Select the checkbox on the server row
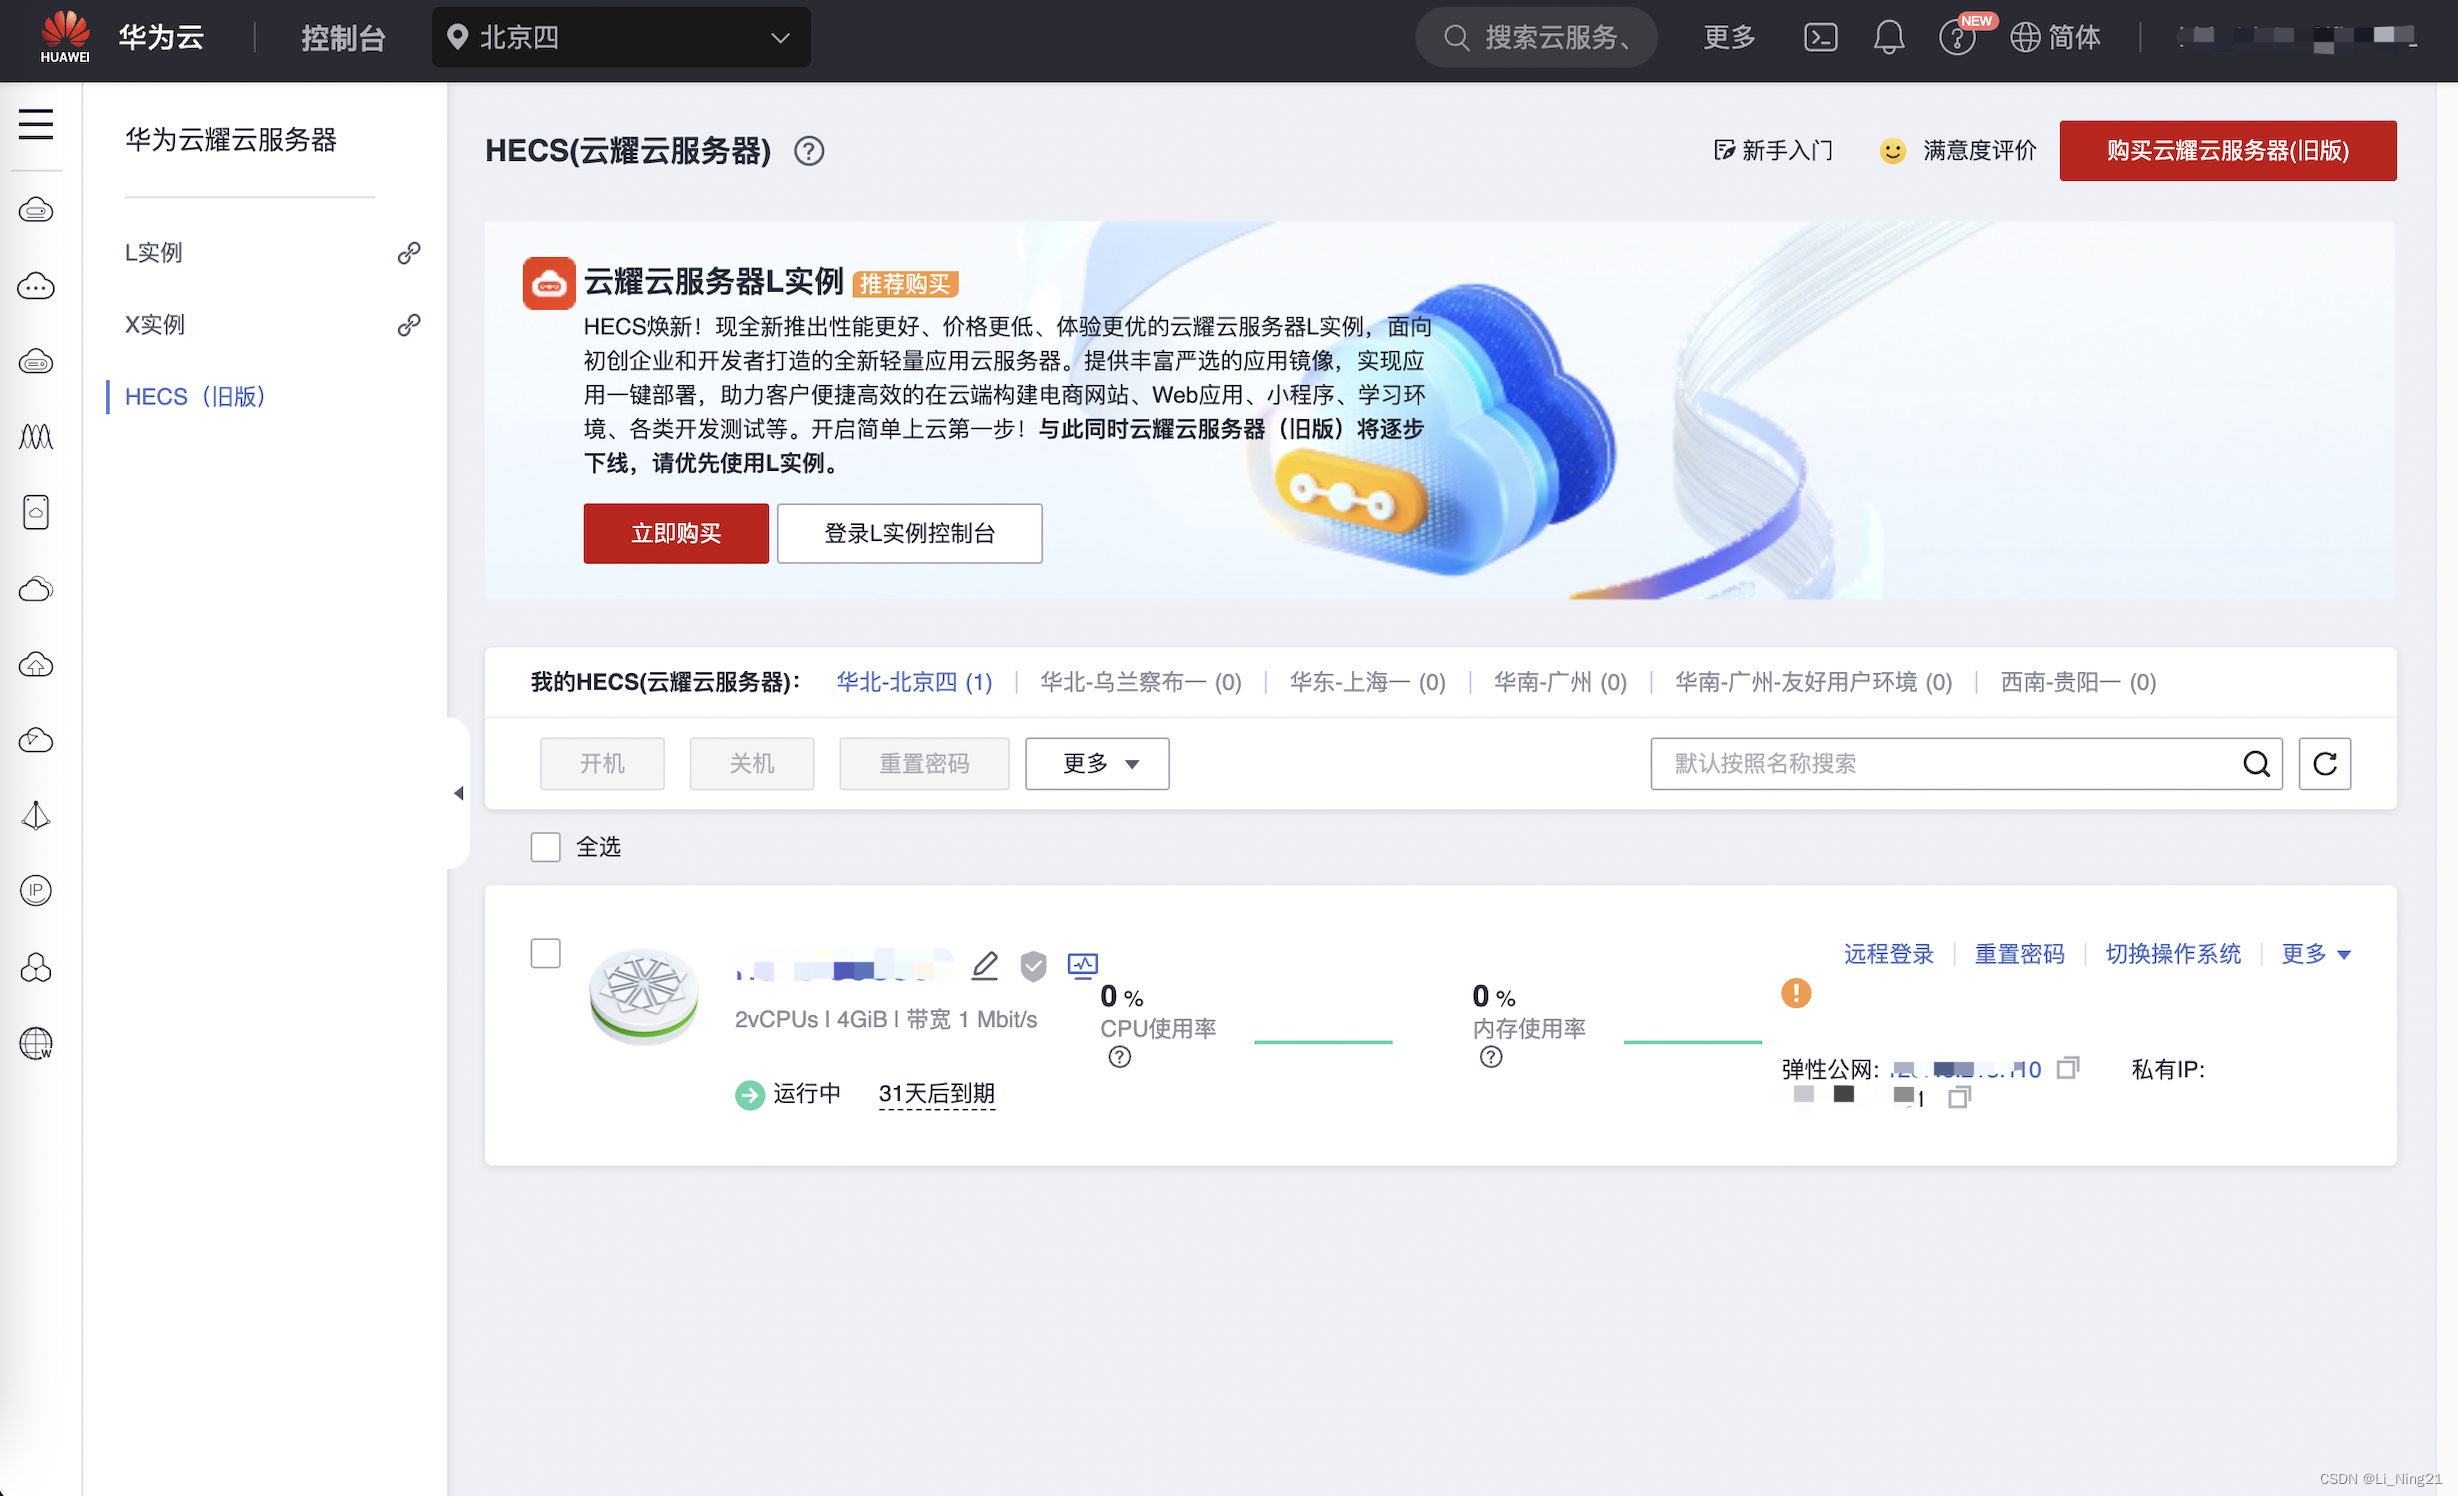This screenshot has width=2458, height=1496. (545, 953)
